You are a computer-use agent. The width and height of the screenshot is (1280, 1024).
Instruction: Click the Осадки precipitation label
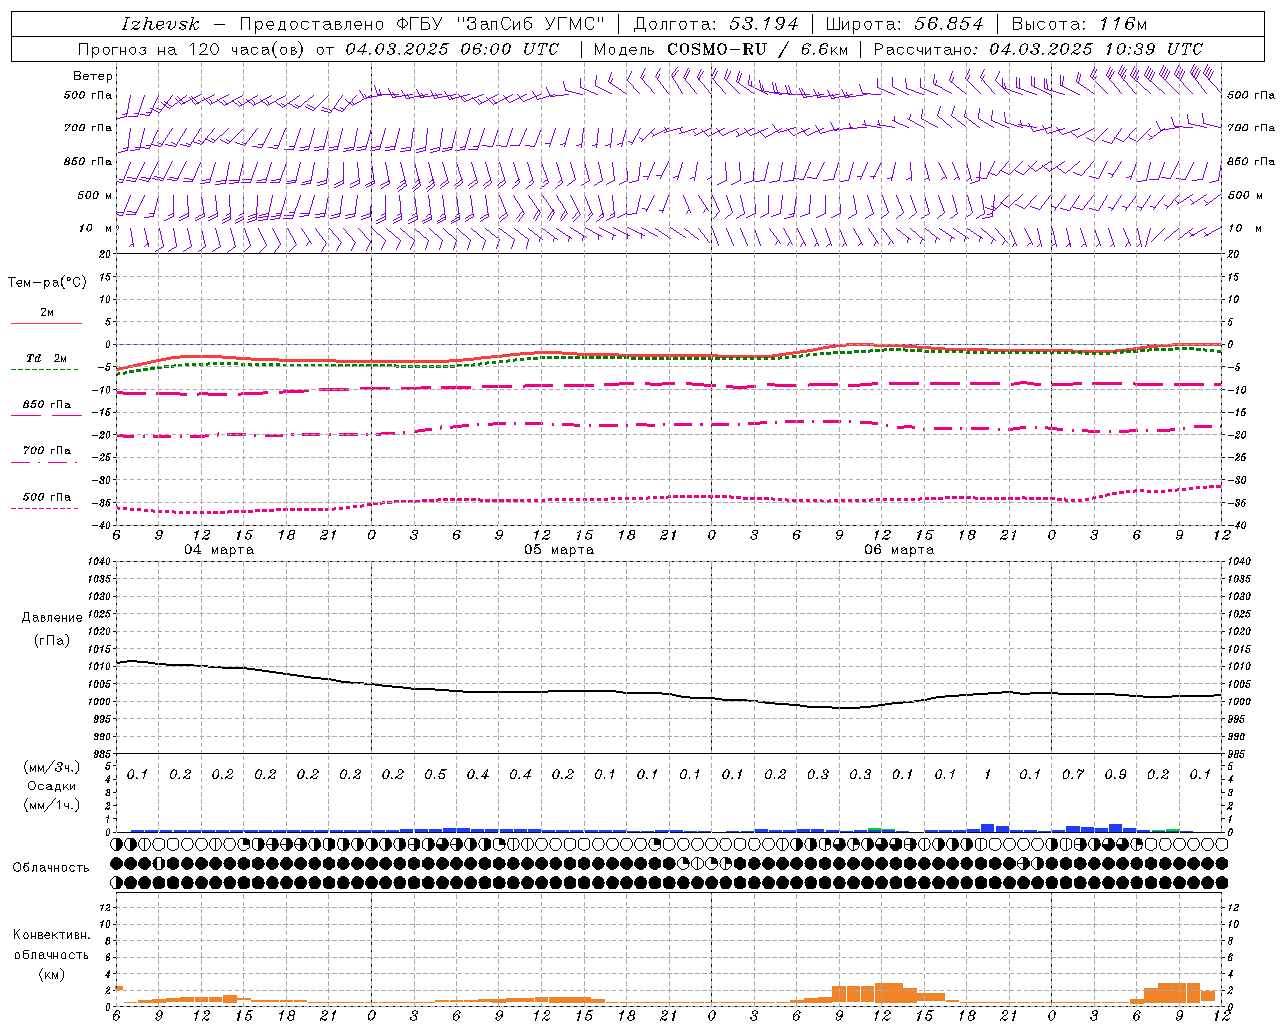pyautogui.click(x=52, y=786)
